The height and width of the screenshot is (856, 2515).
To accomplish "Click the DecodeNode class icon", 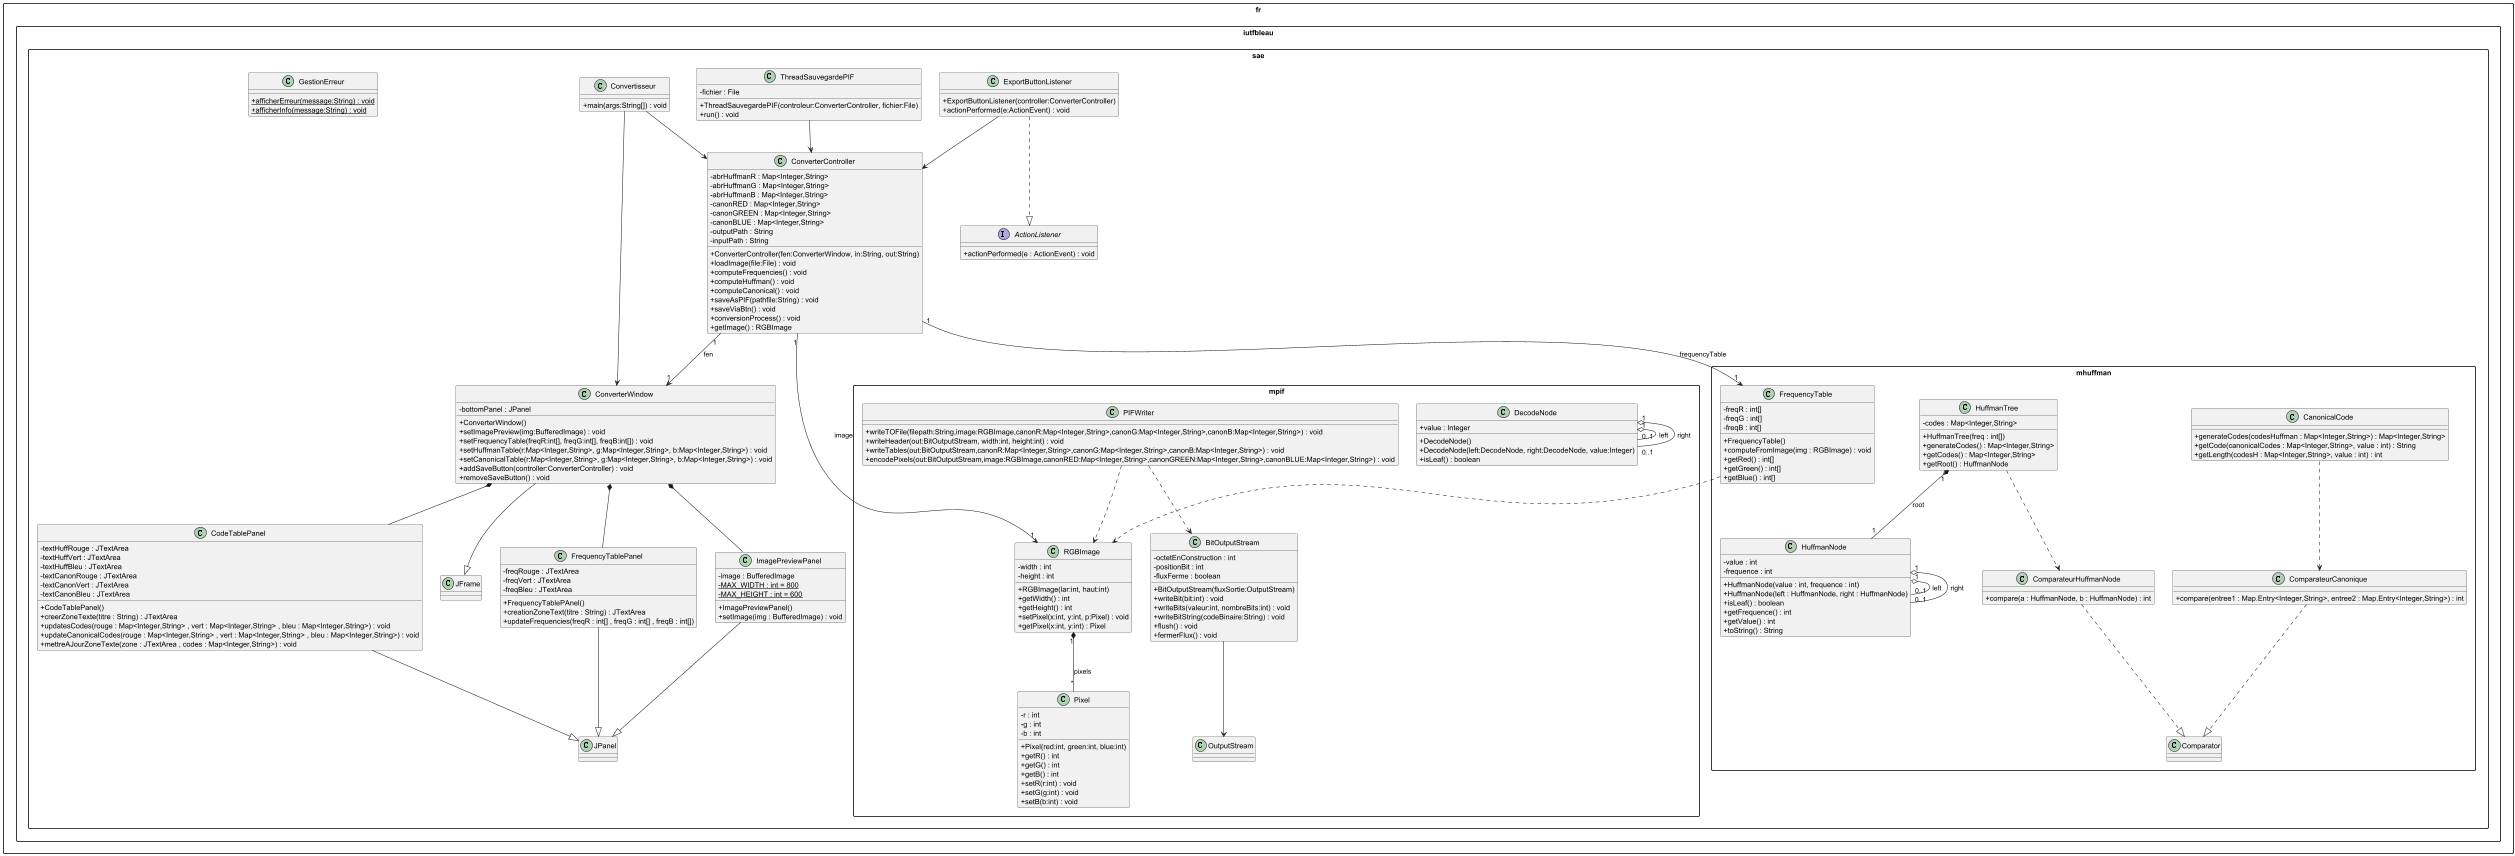I will 1503,412.
